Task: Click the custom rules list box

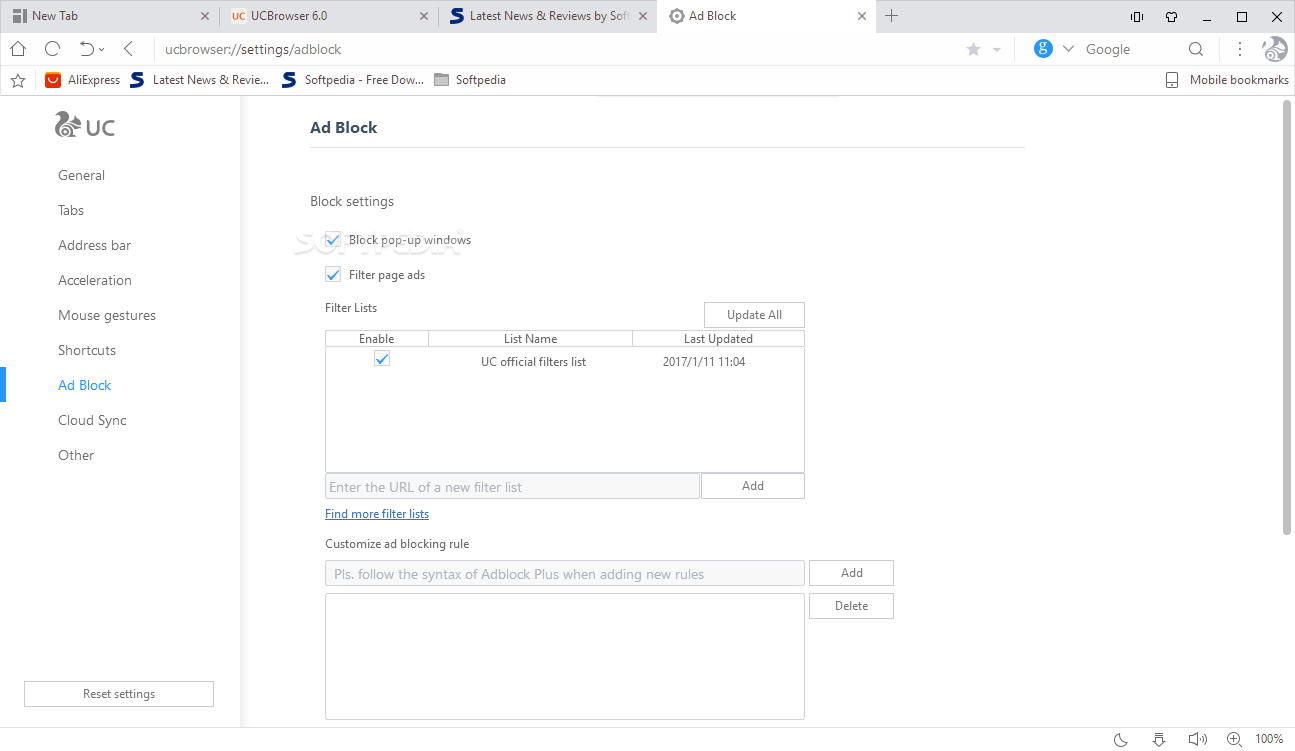Action: coord(565,656)
